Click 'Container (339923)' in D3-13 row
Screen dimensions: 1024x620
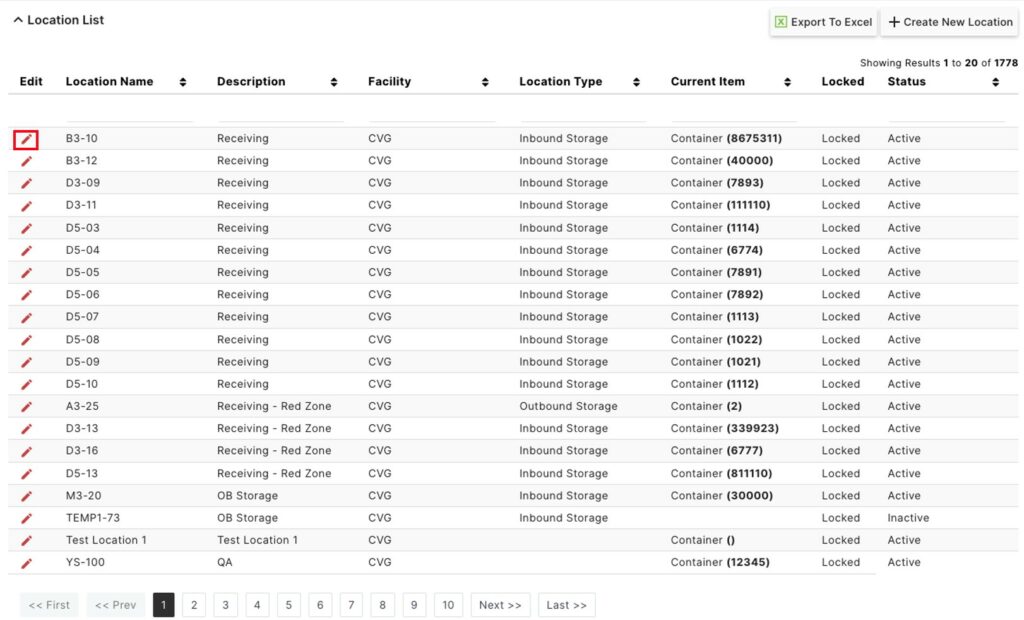pyautogui.click(x=725, y=429)
